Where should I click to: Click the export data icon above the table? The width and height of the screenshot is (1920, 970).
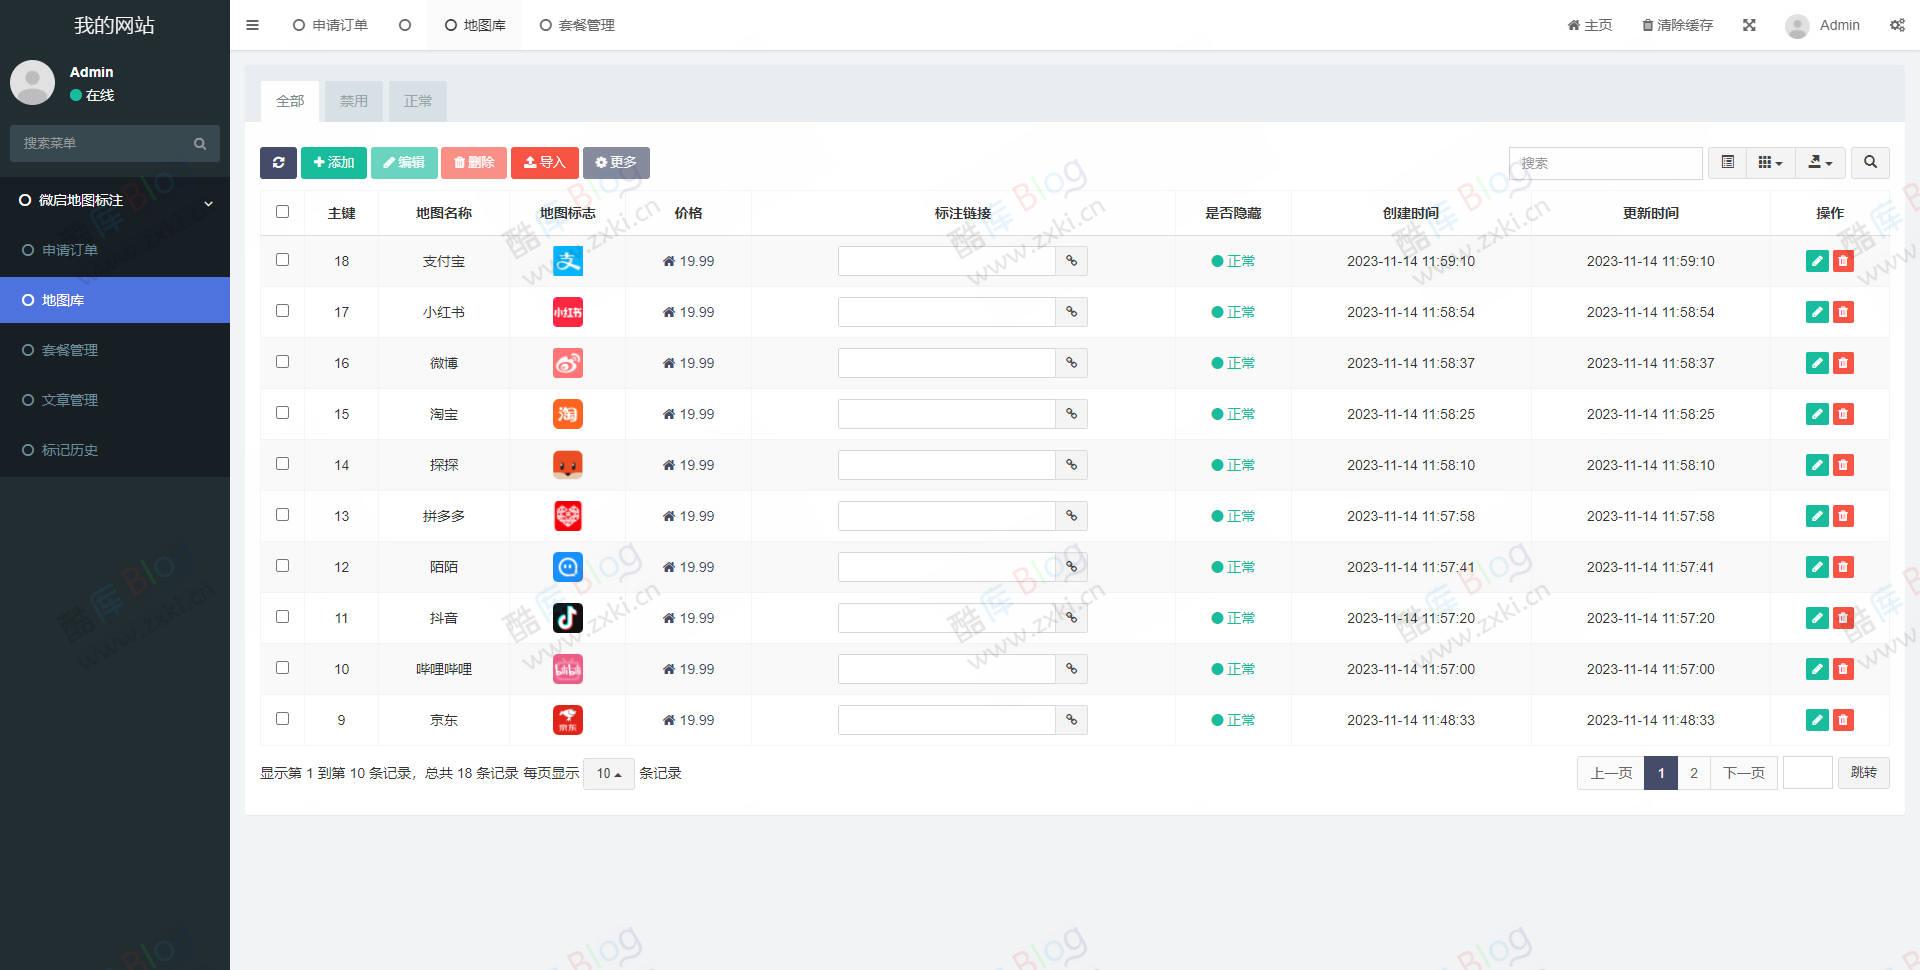point(1819,162)
